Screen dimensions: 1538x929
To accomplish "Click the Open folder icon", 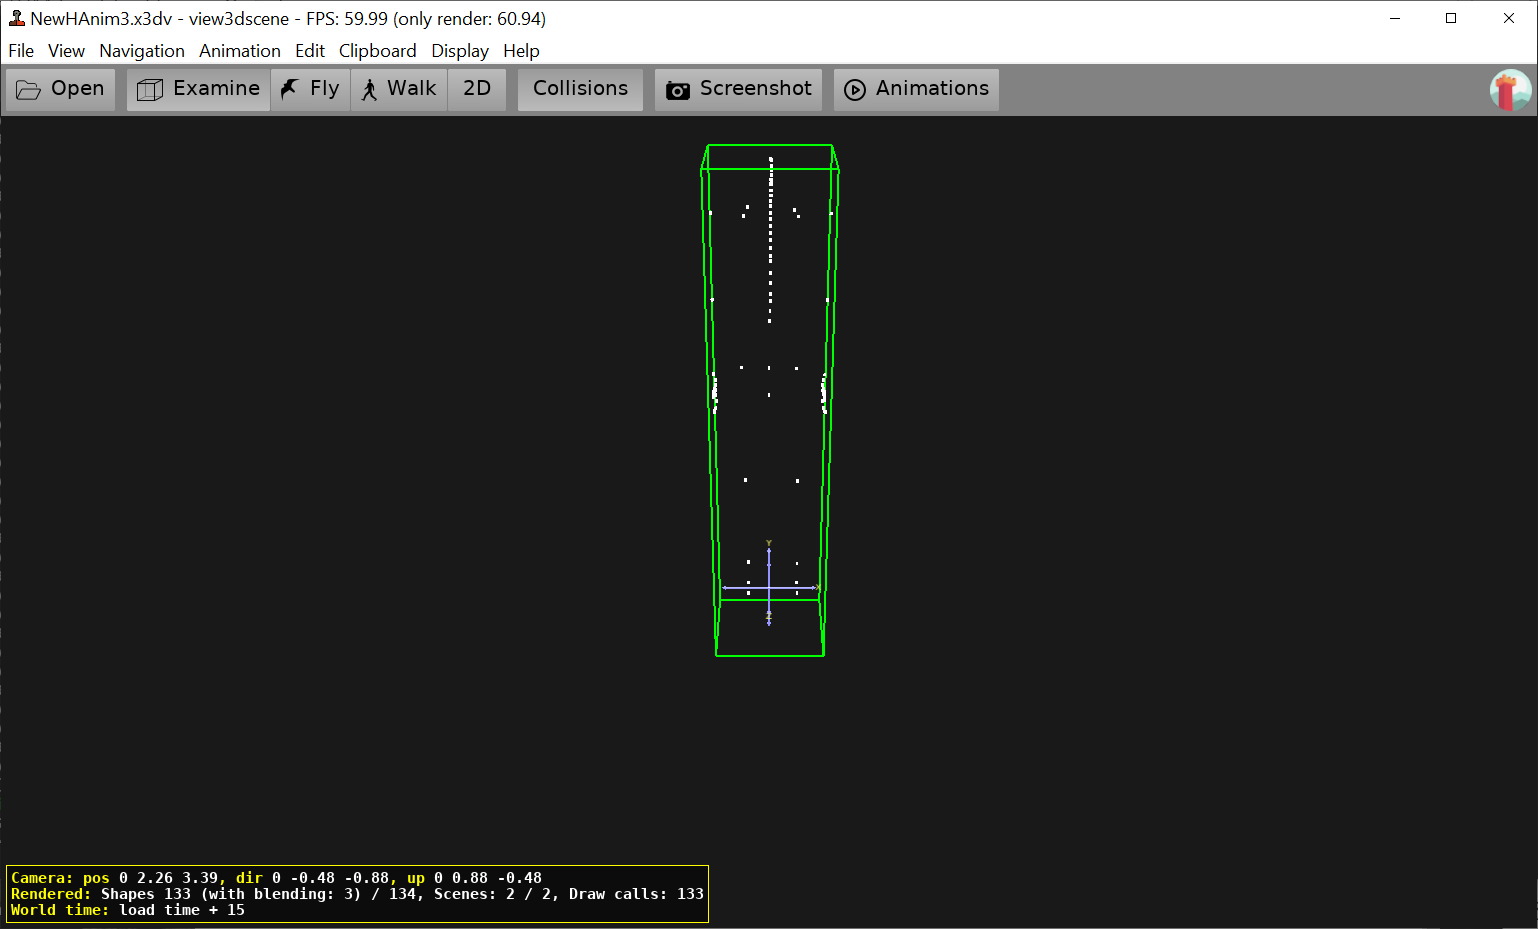I will [x=29, y=90].
